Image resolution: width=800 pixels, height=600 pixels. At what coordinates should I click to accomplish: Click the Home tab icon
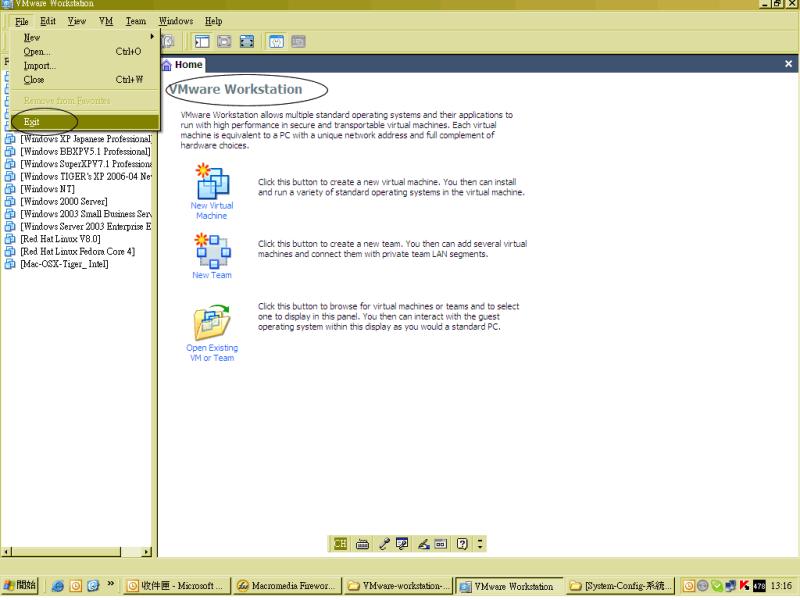coord(166,65)
